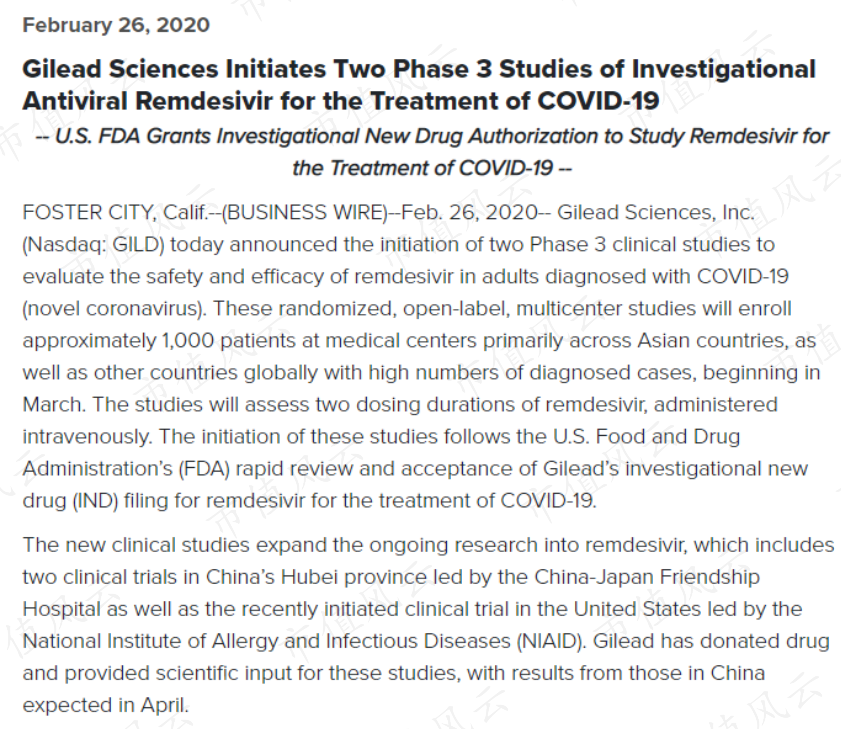The image size is (841, 729).
Task: Click the italic subheading about FDA authorization
Action: (432, 152)
